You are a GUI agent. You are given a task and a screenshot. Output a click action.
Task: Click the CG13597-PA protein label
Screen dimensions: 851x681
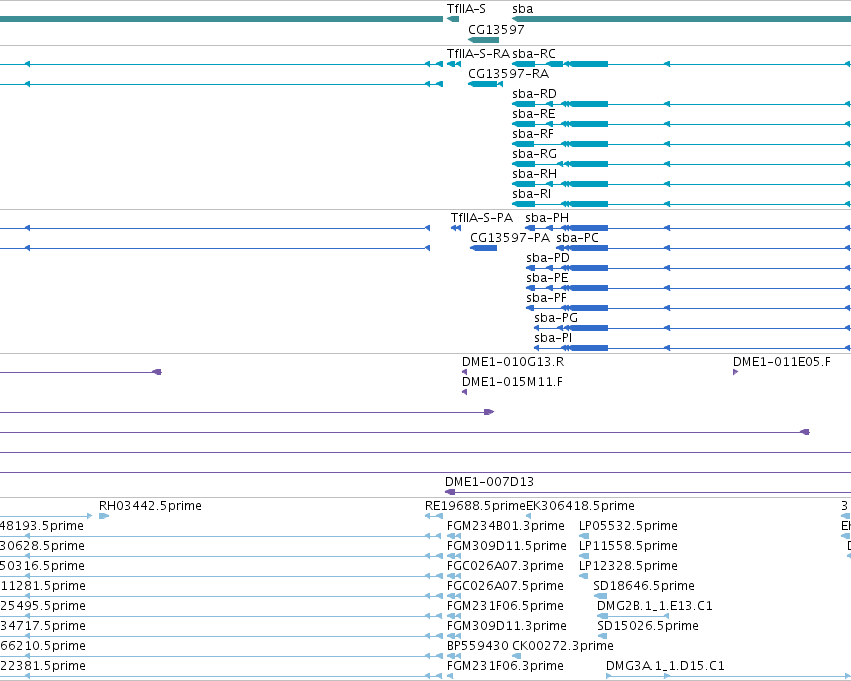(x=510, y=238)
